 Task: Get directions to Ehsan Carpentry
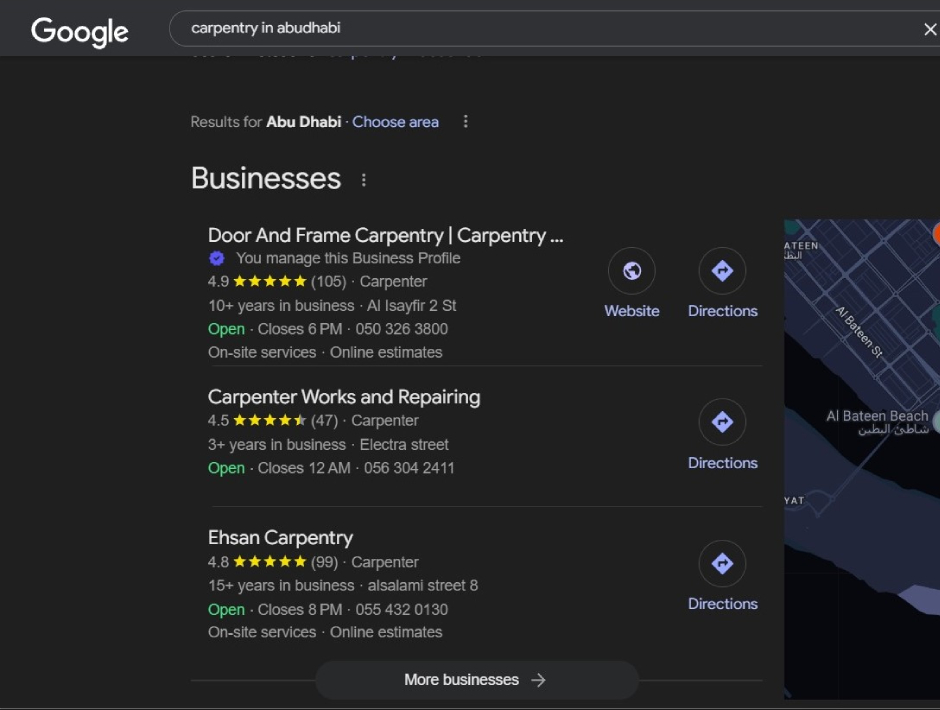[722, 564]
